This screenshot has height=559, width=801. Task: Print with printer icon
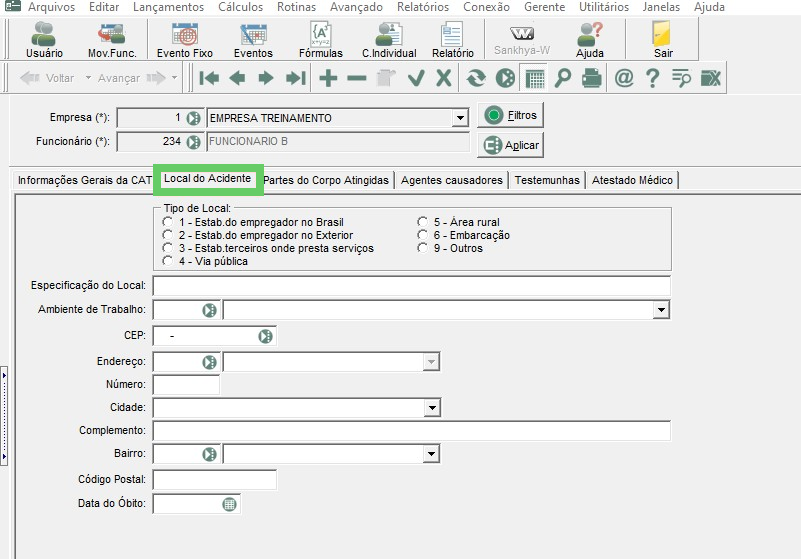(x=592, y=78)
